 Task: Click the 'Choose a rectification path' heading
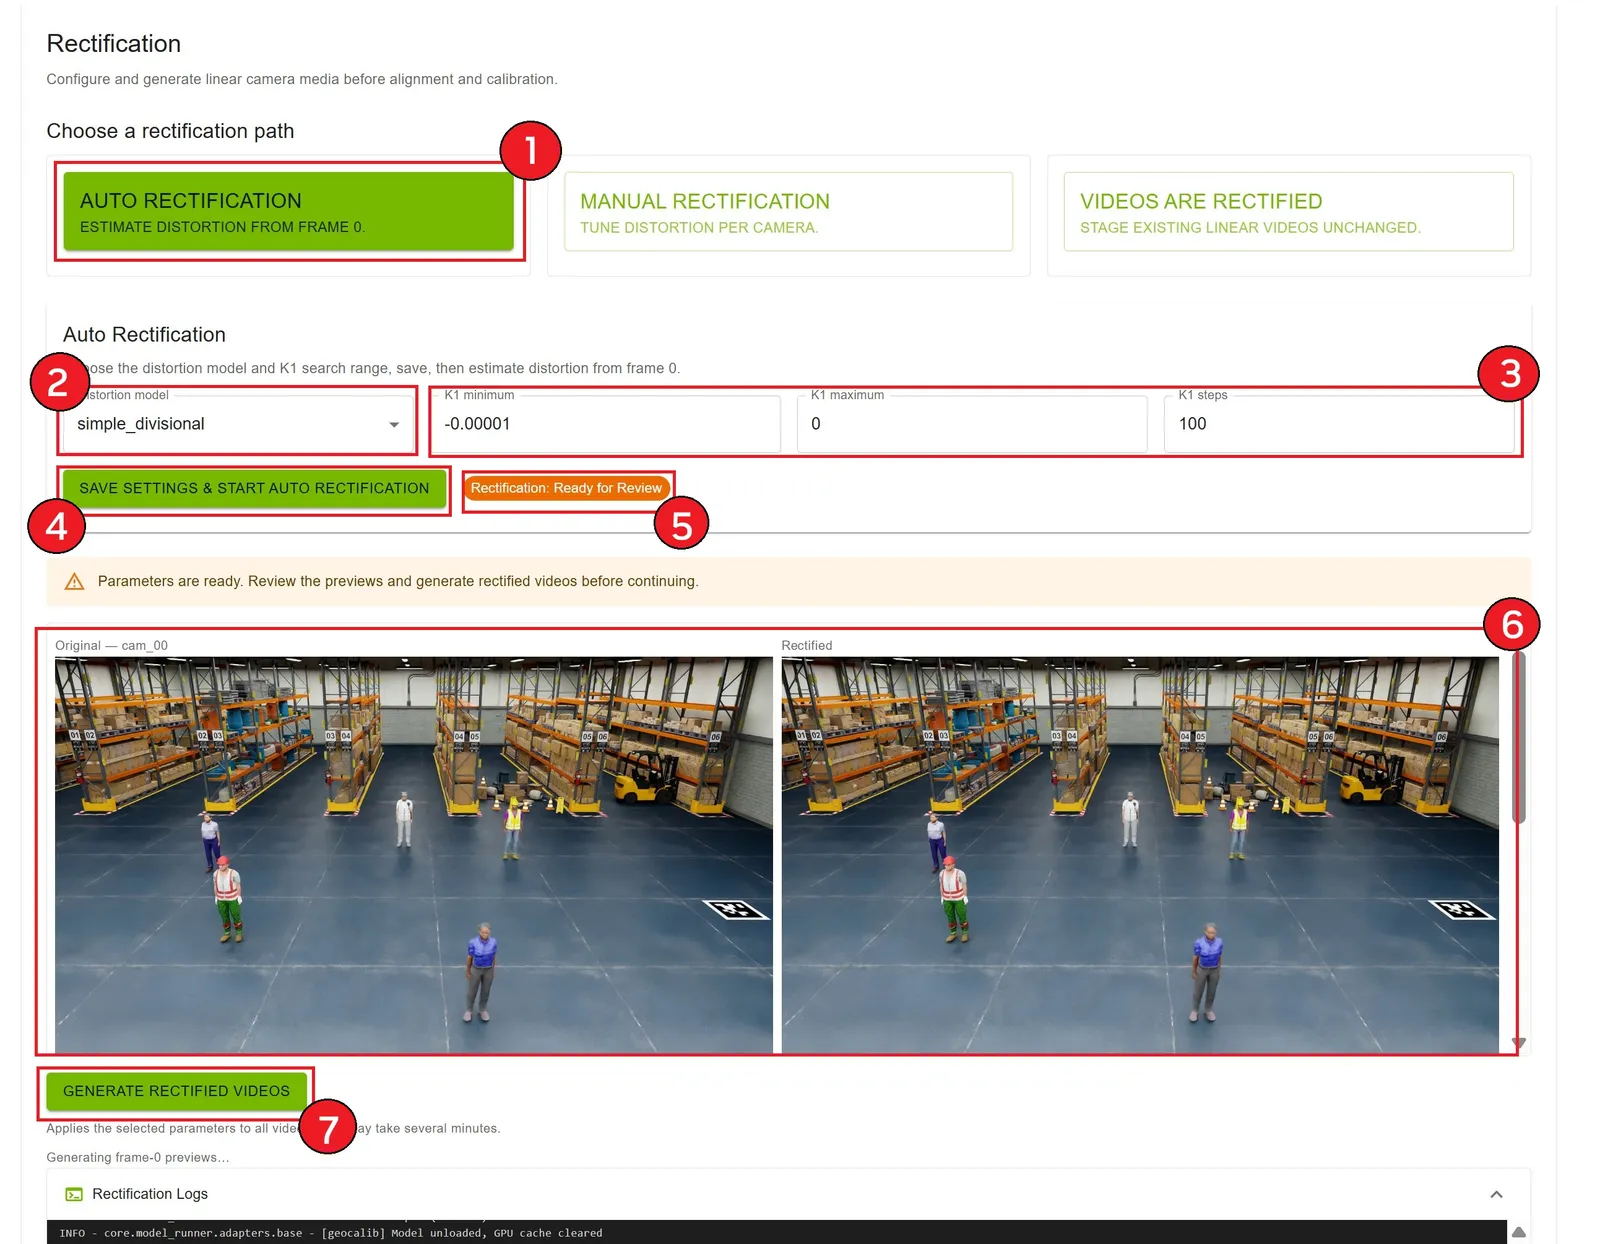point(170,131)
